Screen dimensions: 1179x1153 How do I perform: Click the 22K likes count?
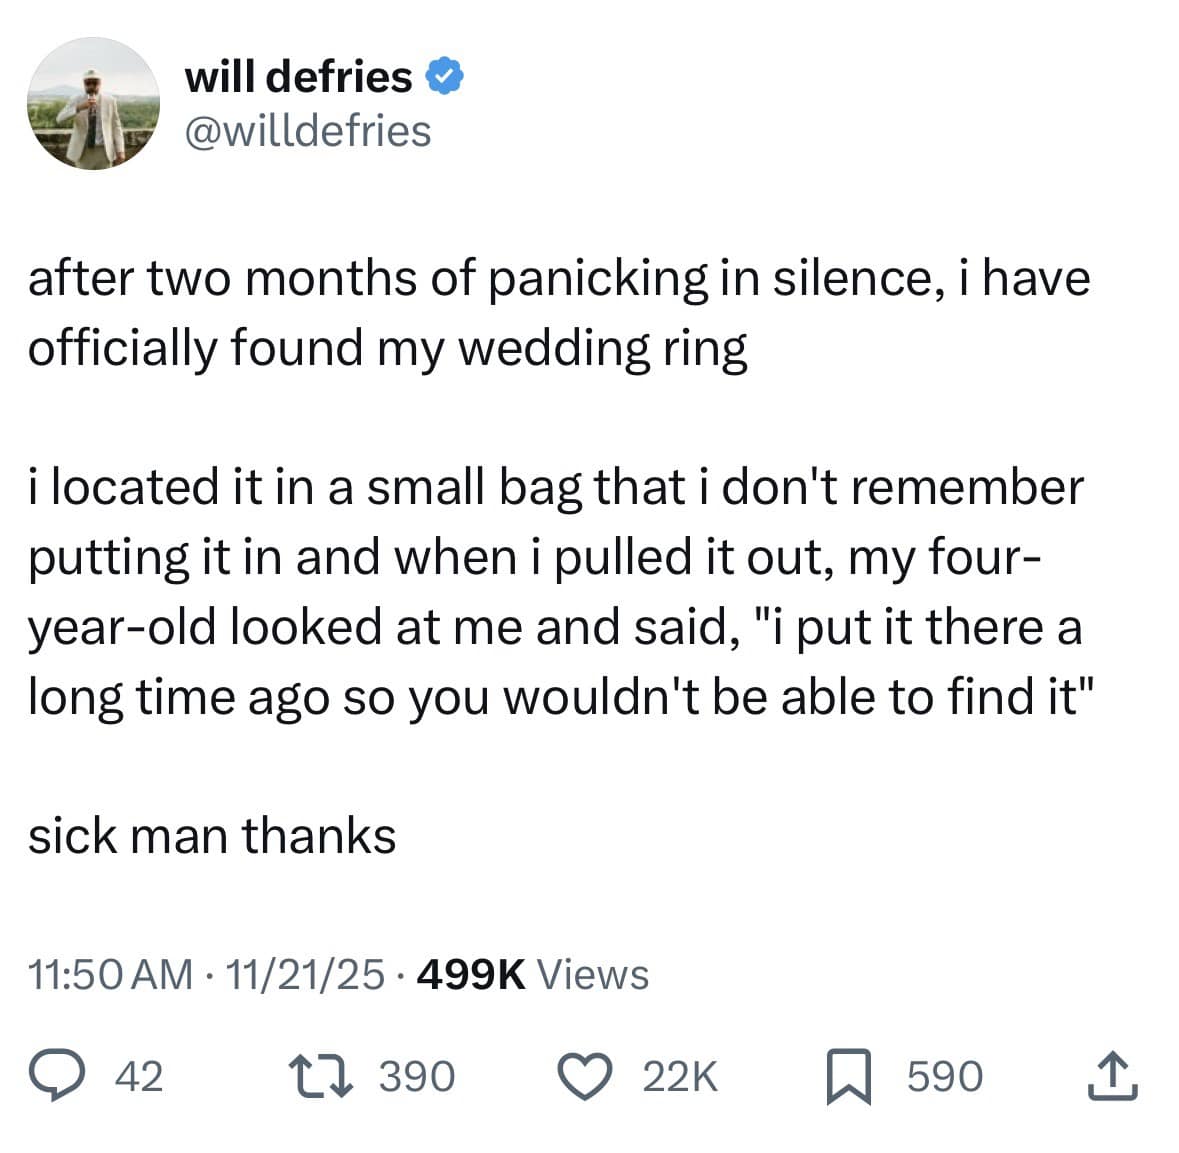tap(680, 1077)
